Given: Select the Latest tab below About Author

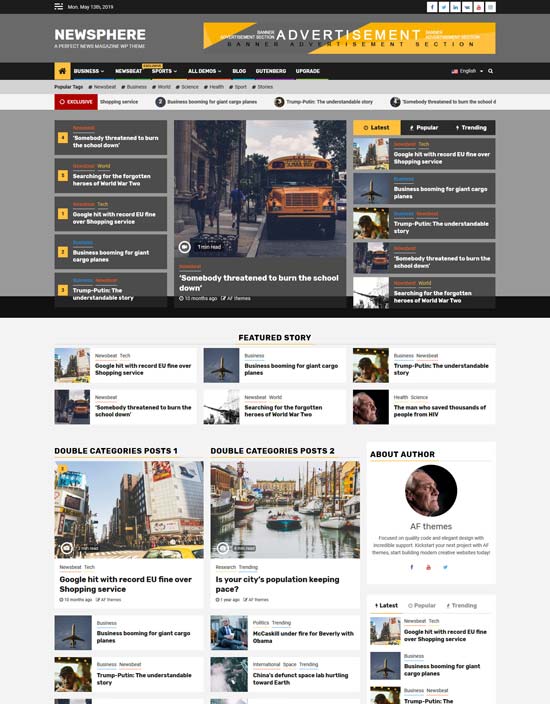Looking at the screenshot, I should (x=386, y=605).
